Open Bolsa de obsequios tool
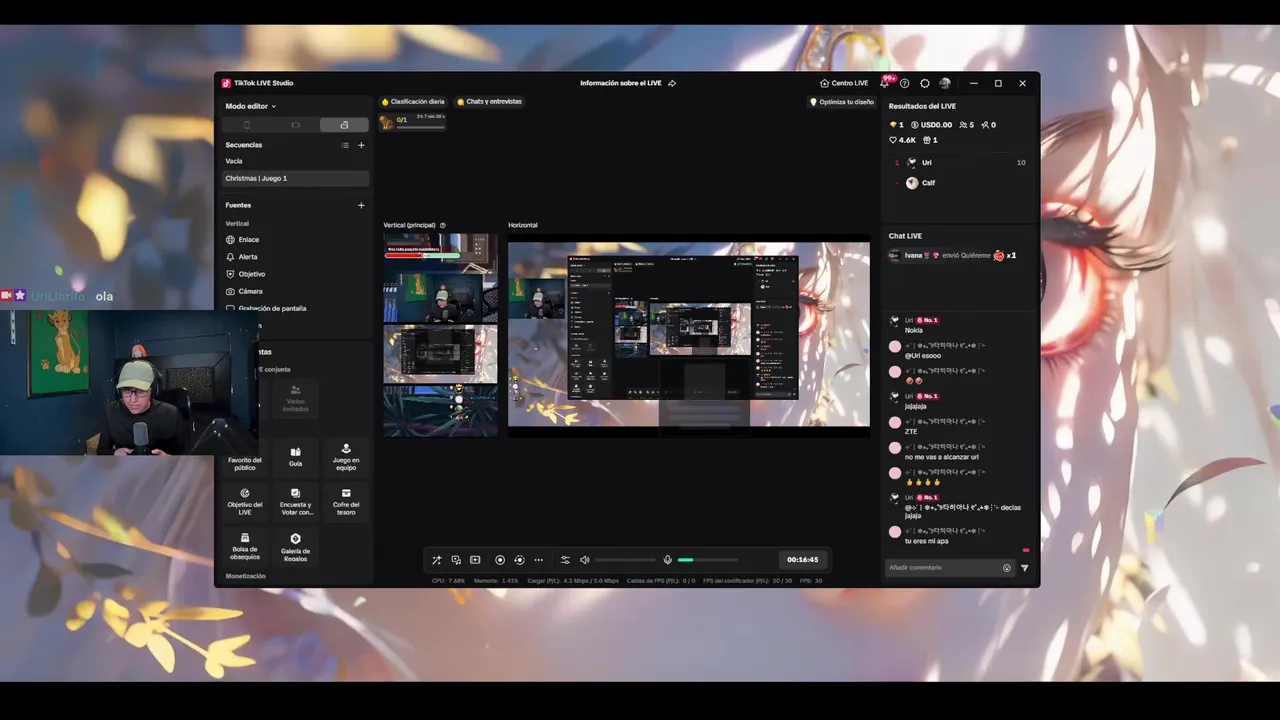 tap(245, 546)
